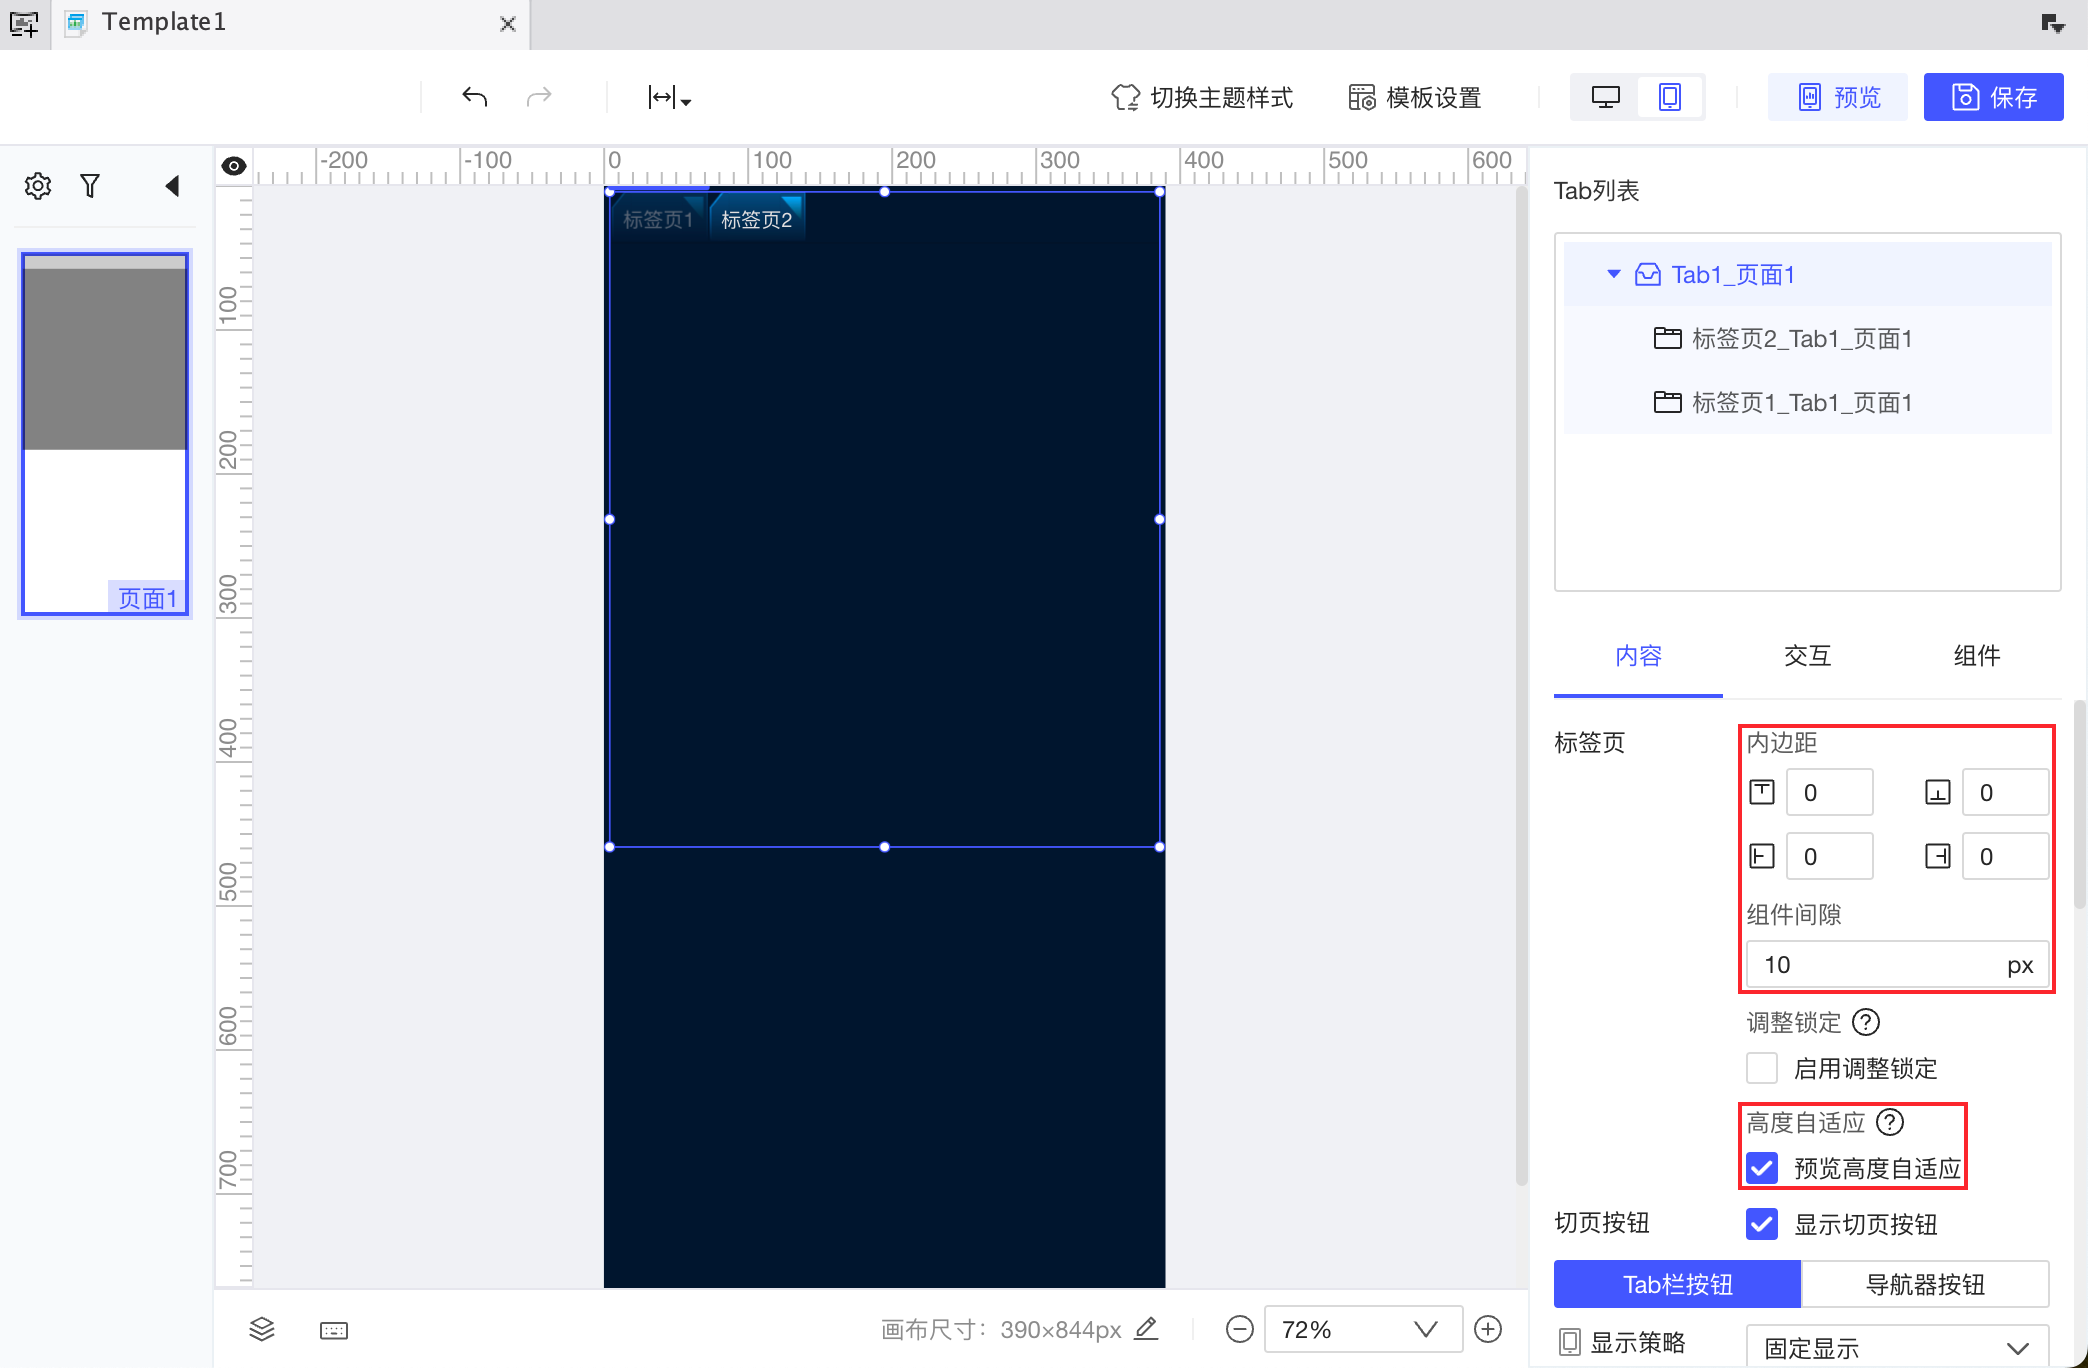Zoom in with the plus icon
Viewport: 2088px width, 1368px height.
point(1488,1329)
